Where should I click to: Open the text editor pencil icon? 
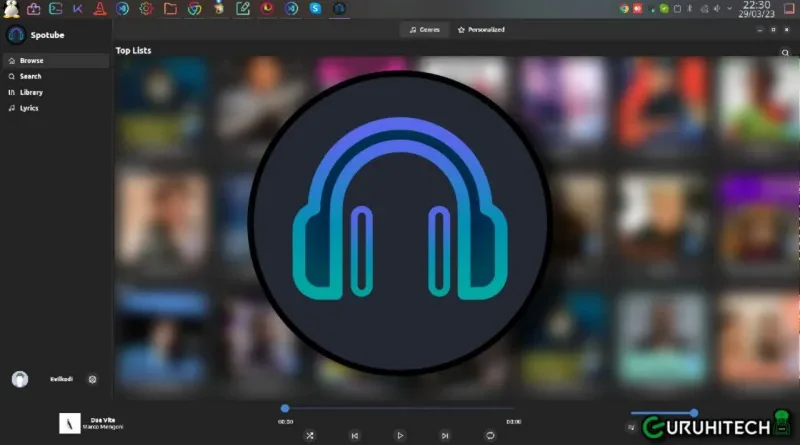click(243, 9)
